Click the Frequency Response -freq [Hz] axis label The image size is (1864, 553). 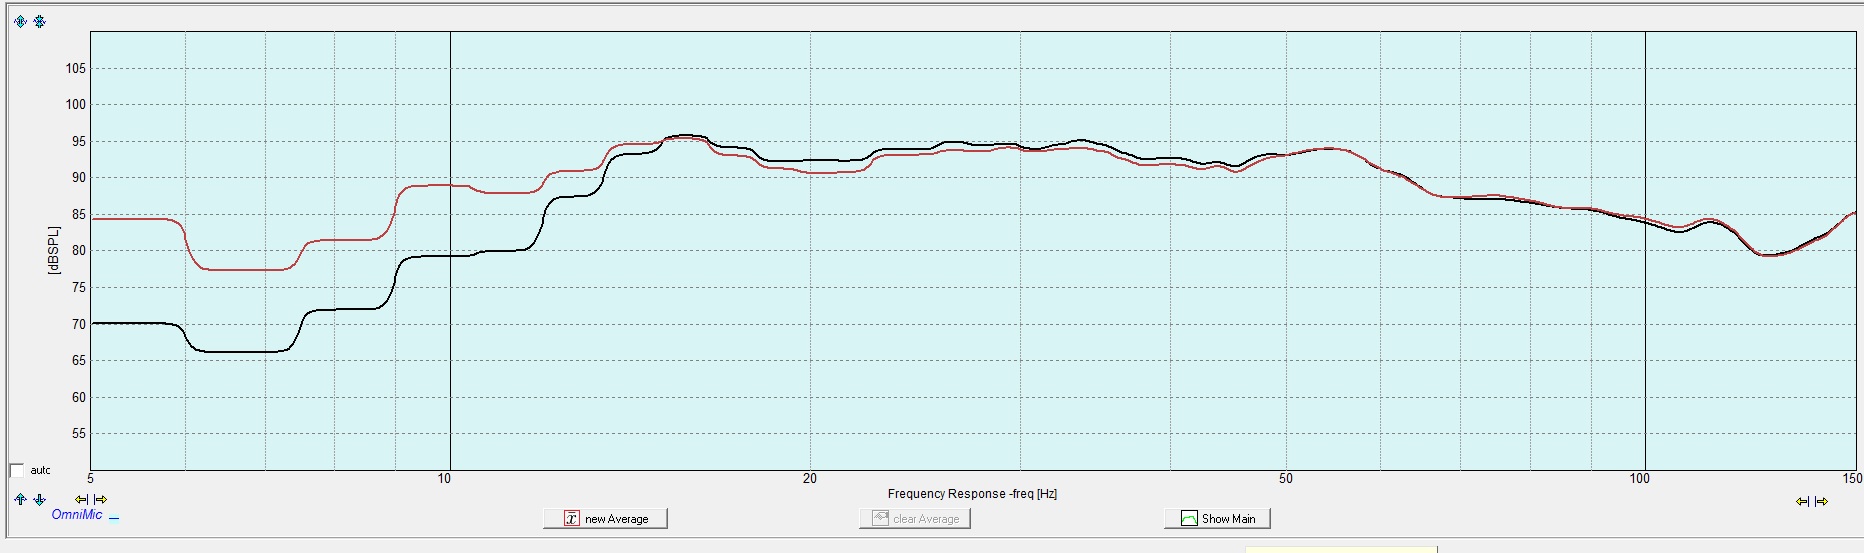pos(972,494)
